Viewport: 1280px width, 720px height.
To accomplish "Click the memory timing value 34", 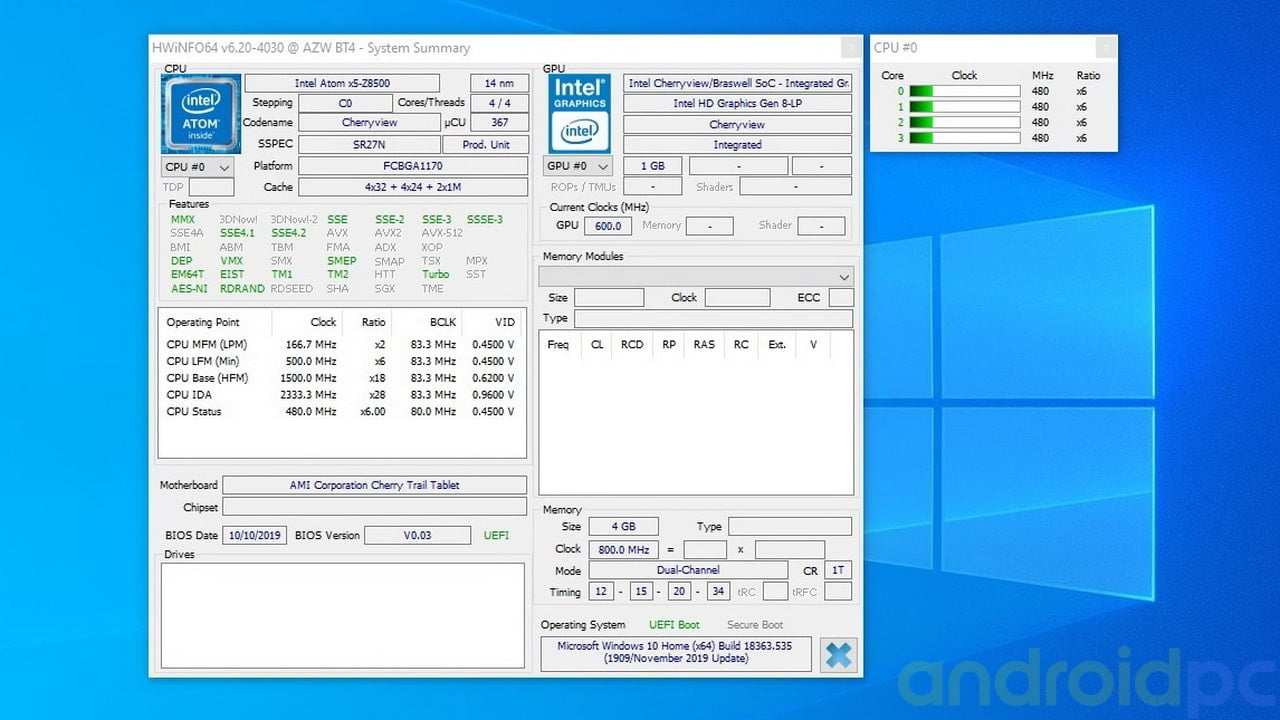I will 717,592.
